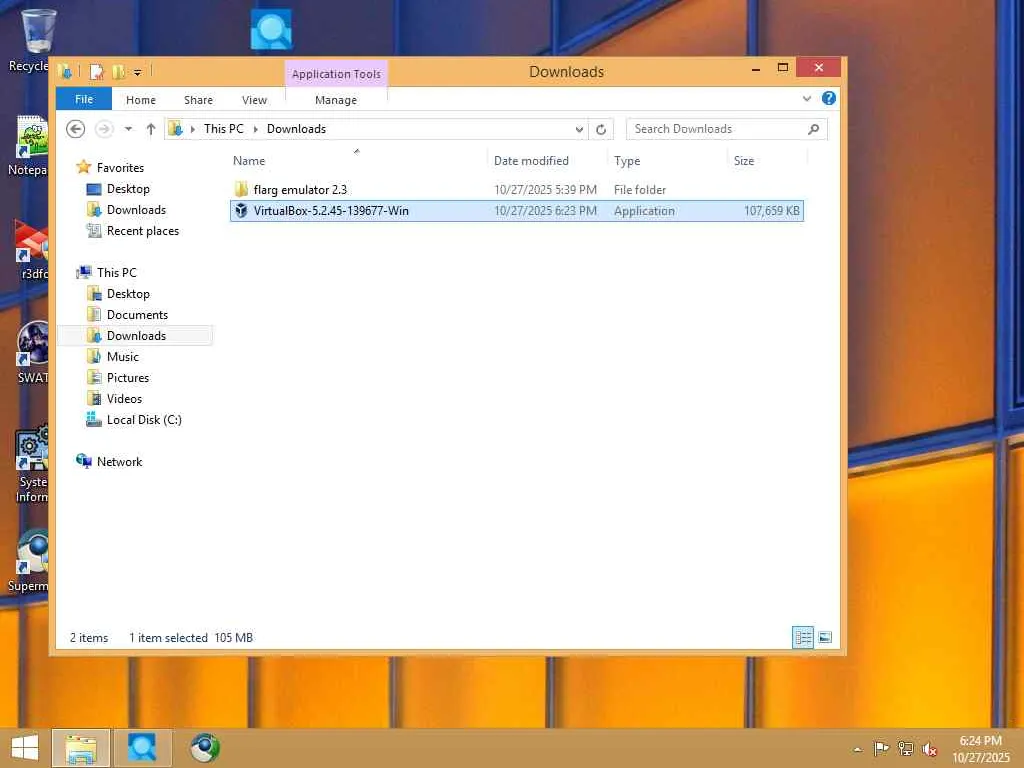Open Downloads under Favorites
Image resolution: width=1024 pixels, height=768 pixels.
[136, 210]
